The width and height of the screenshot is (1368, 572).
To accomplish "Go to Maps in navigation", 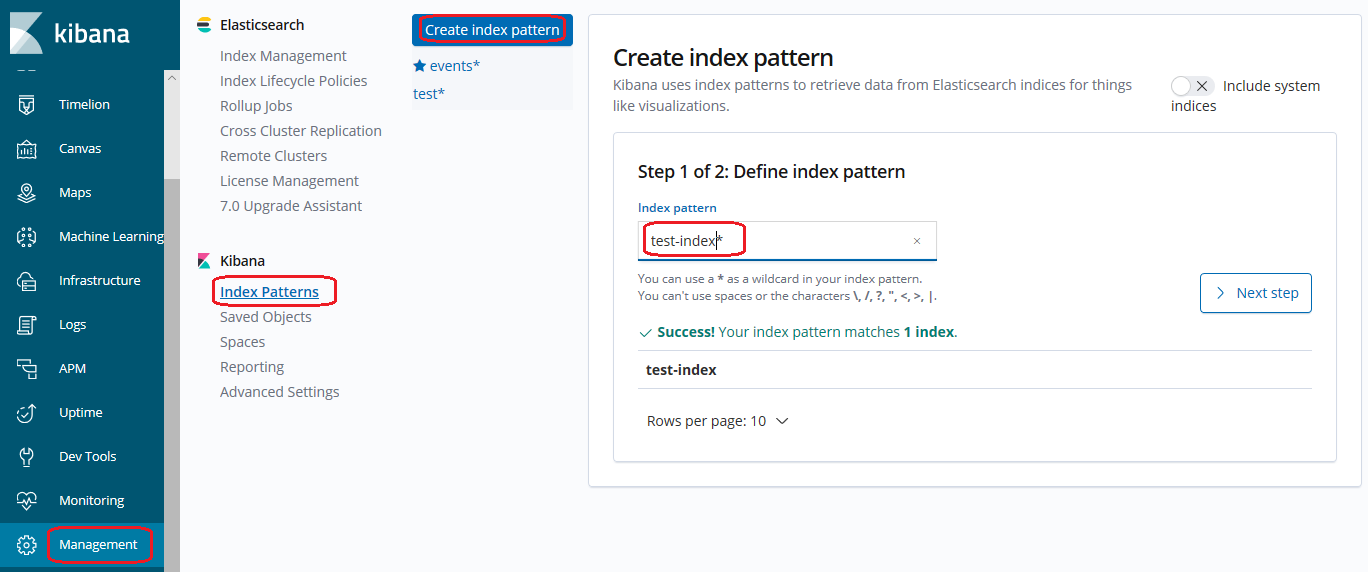I will click(75, 192).
